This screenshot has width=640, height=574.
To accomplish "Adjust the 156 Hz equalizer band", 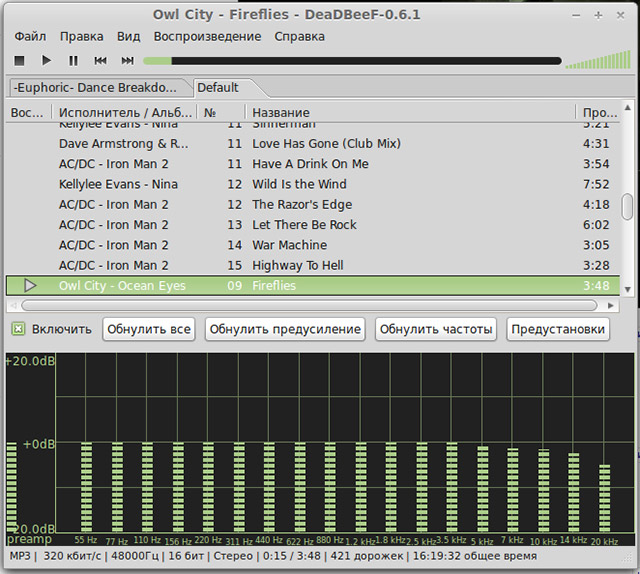I will pyautogui.click(x=178, y=487).
